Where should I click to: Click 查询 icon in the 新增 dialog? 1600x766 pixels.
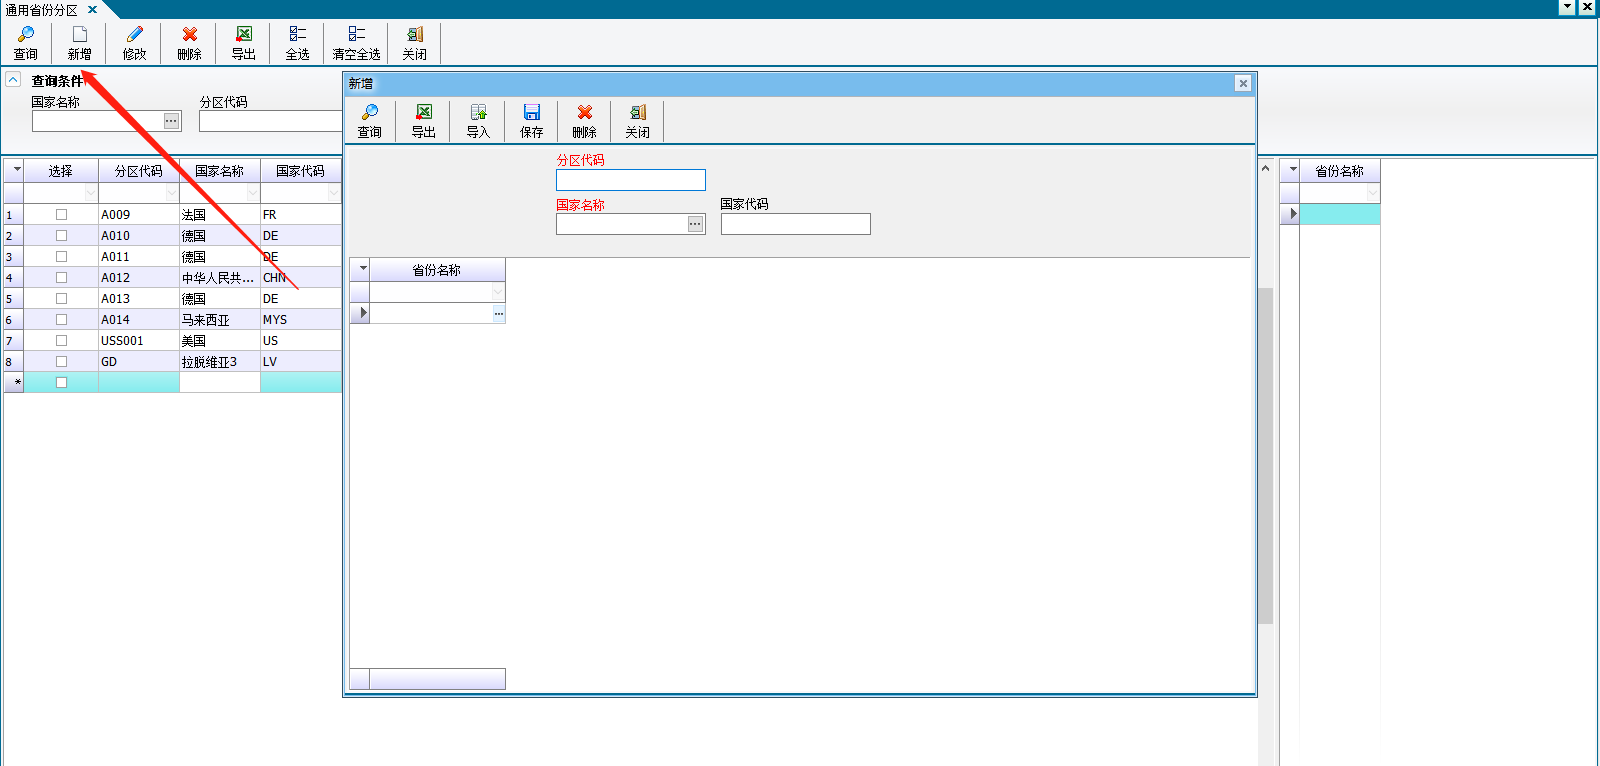pos(370,112)
